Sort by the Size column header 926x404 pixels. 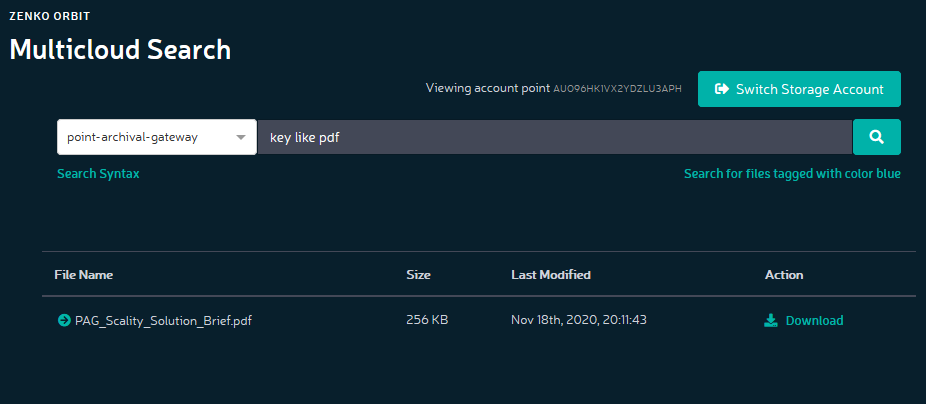(x=419, y=275)
